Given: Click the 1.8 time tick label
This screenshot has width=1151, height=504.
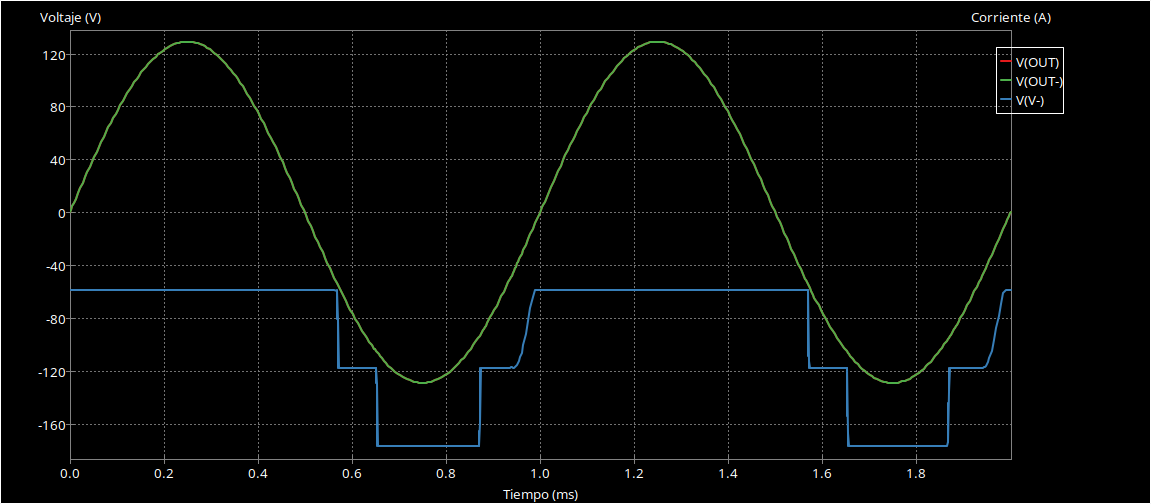Looking at the screenshot, I should coord(916,474).
